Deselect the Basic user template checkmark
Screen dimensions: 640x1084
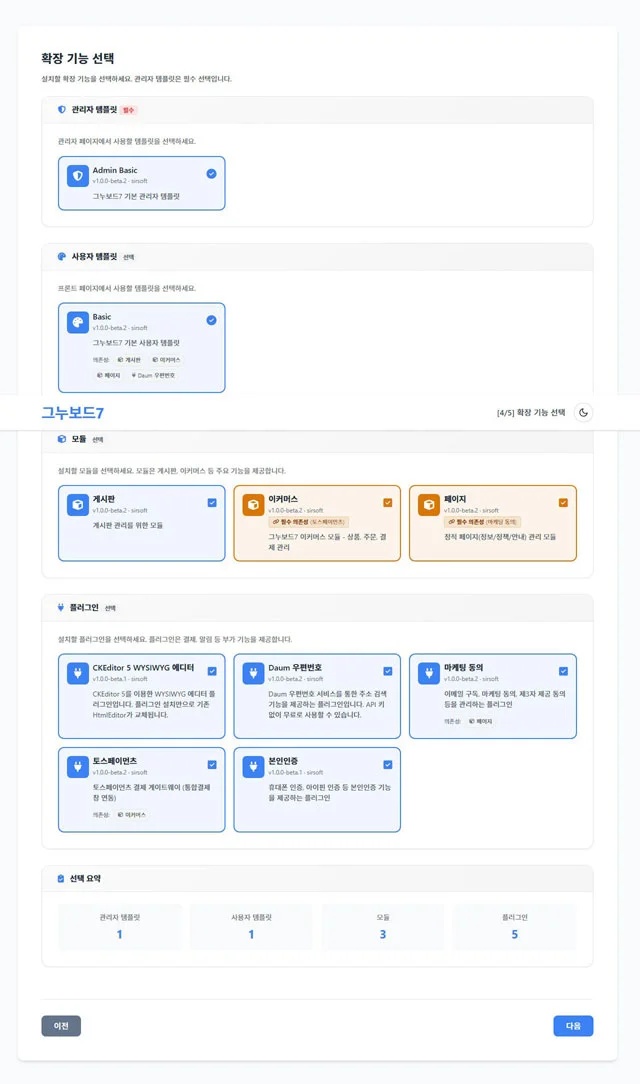coord(211,320)
